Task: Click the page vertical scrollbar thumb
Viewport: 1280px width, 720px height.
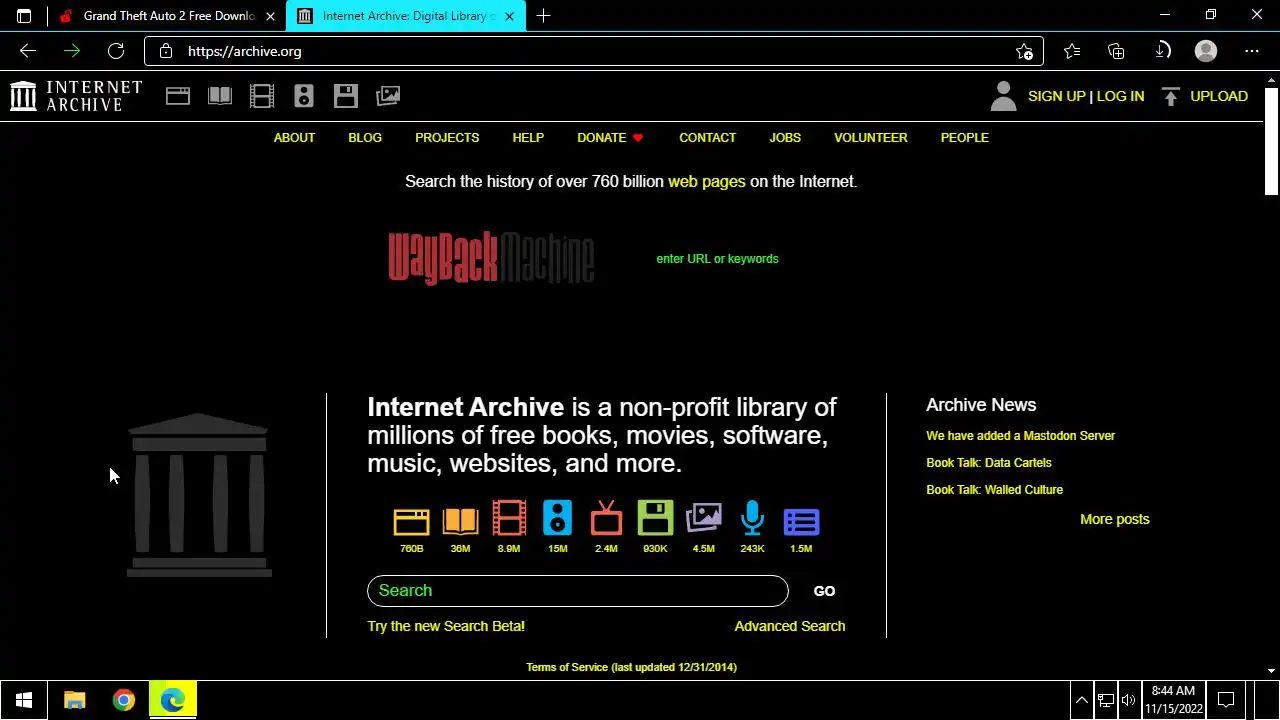Action: click(1272, 141)
